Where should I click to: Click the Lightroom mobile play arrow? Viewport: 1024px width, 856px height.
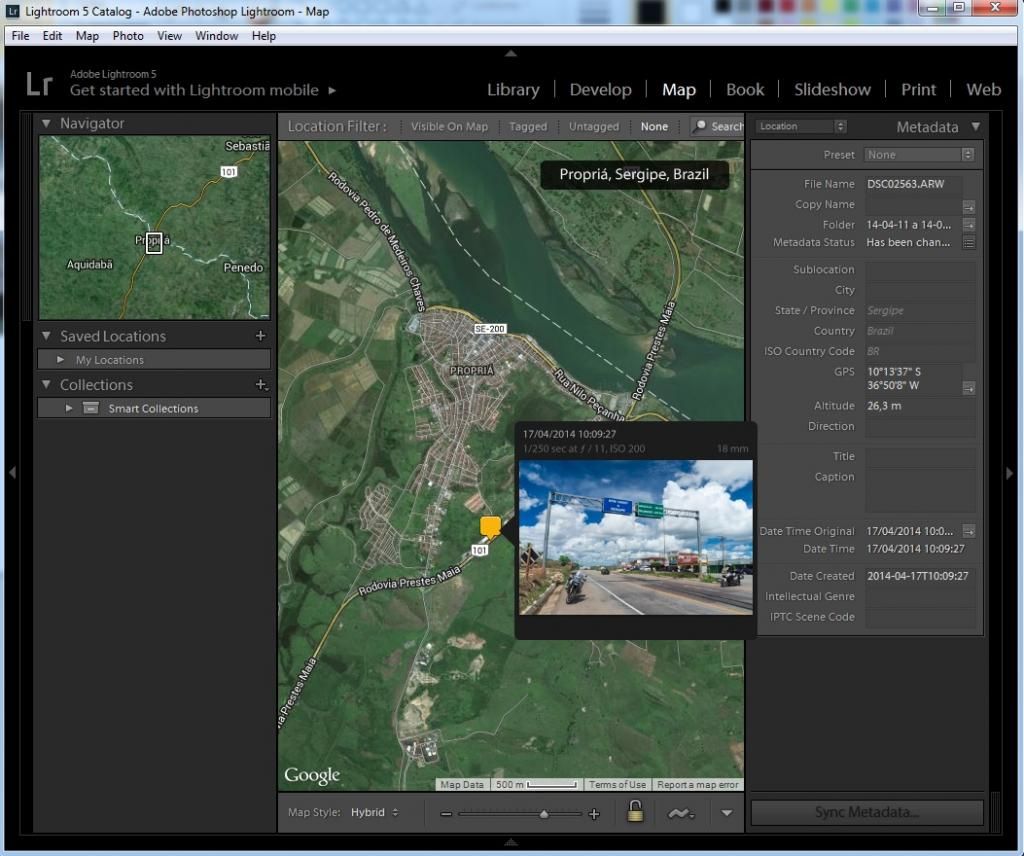[x=332, y=90]
